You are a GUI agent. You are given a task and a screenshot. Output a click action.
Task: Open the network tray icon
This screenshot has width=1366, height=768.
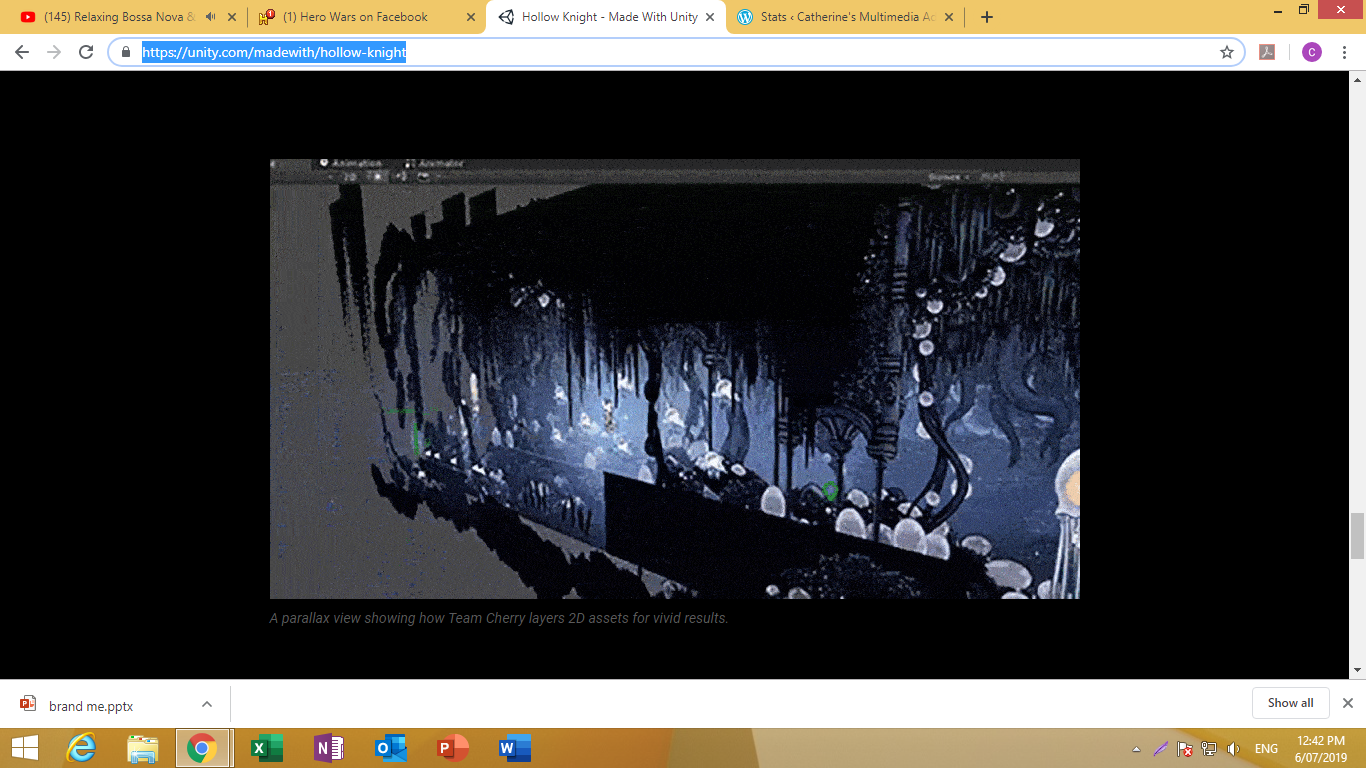point(1209,749)
